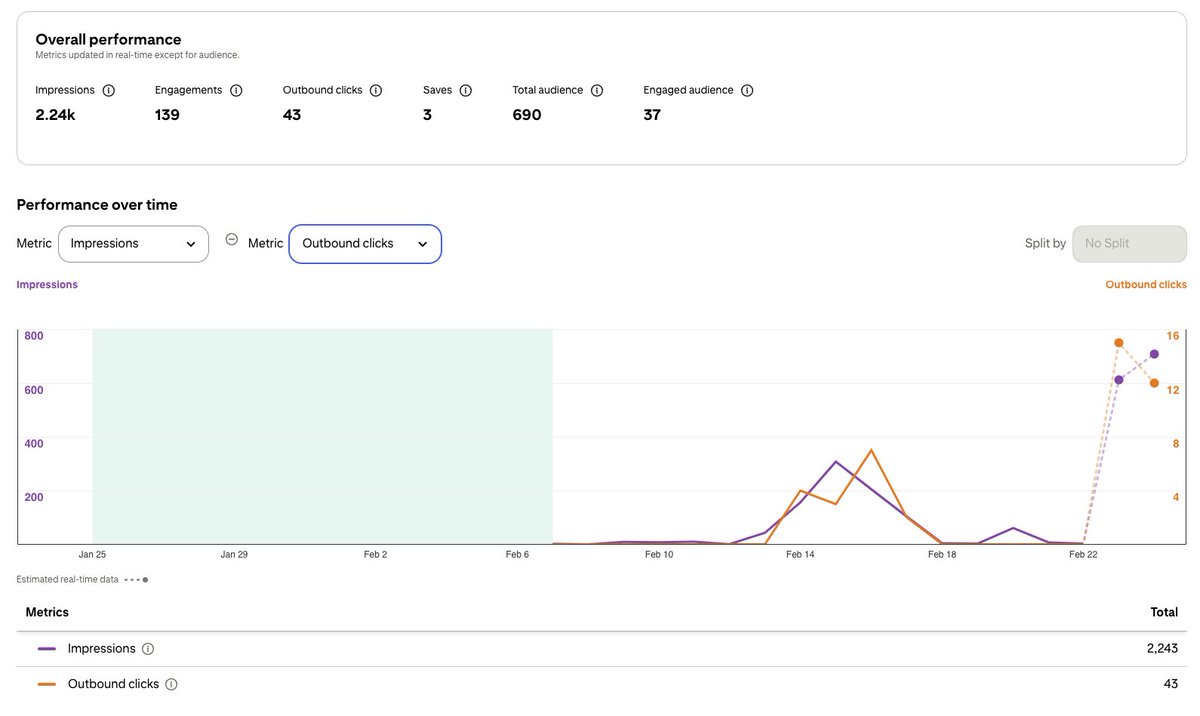This screenshot has width=1200, height=716.
Task: Click the Engaged audience info icon
Action: [x=747, y=90]
